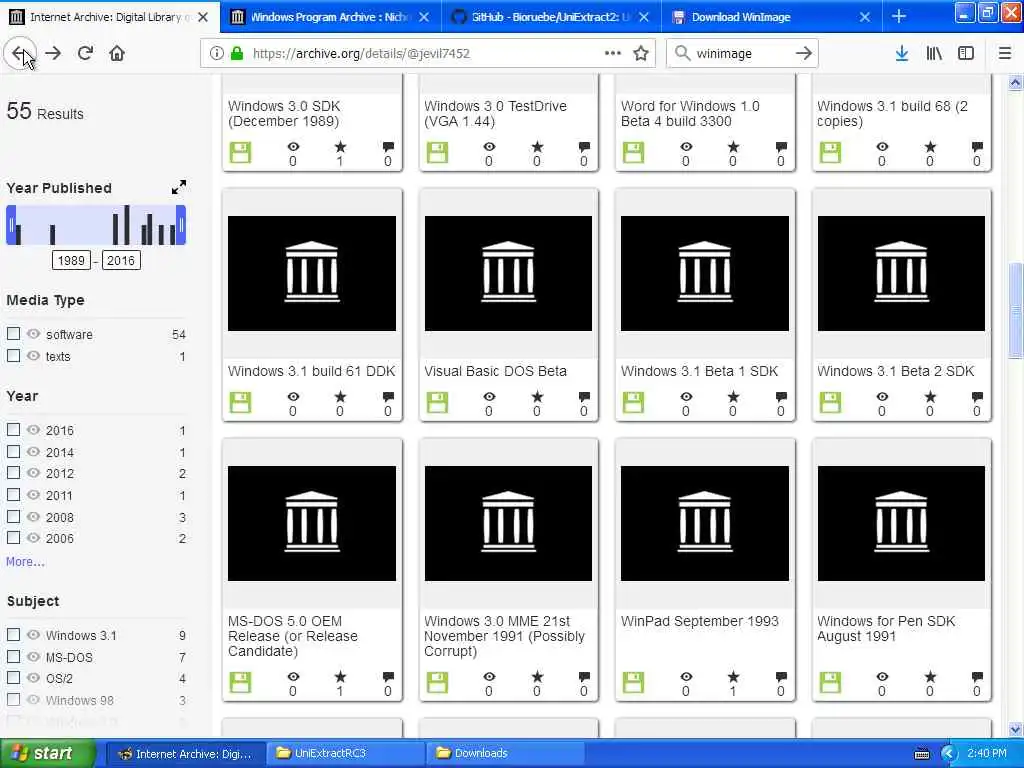Show only 2011 items with the eye icon
This screenshot has height=768, width=1024.
pyautogui.click(x=33, y=494)
